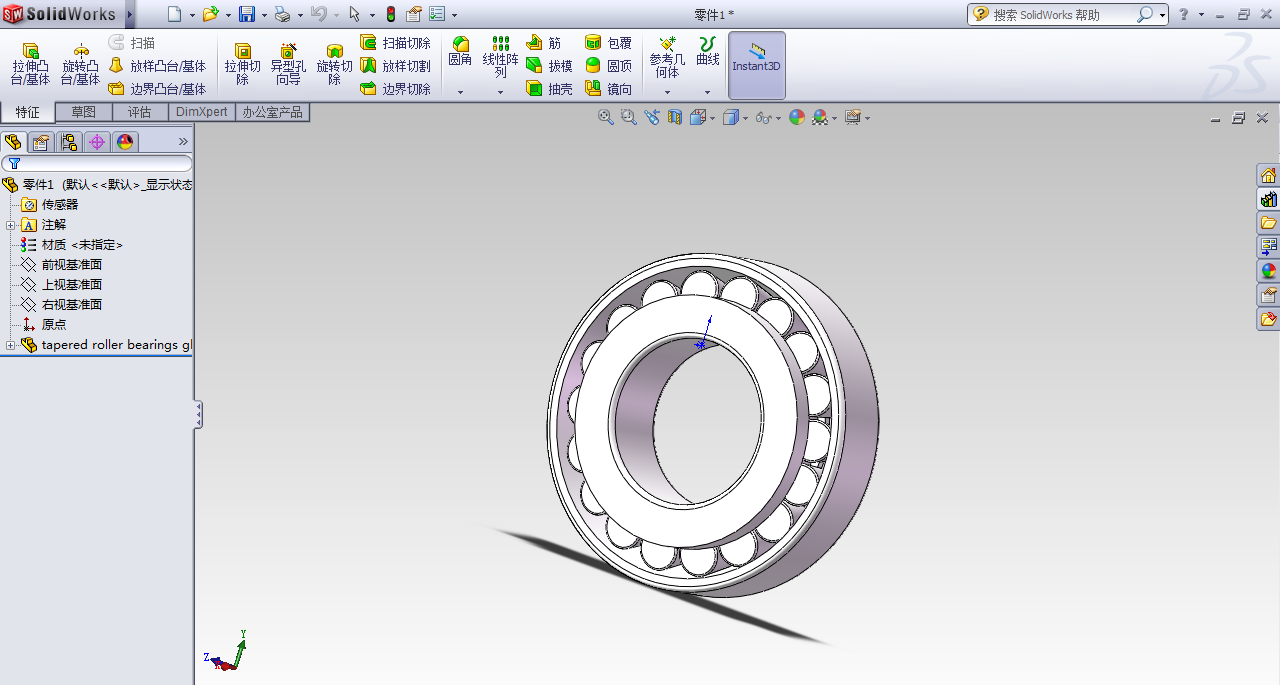This screenshot has width=1280, height=685.
Task: Select the 旋转凸台/基体 revolve boss tool
Action: (x=80, y=64)
